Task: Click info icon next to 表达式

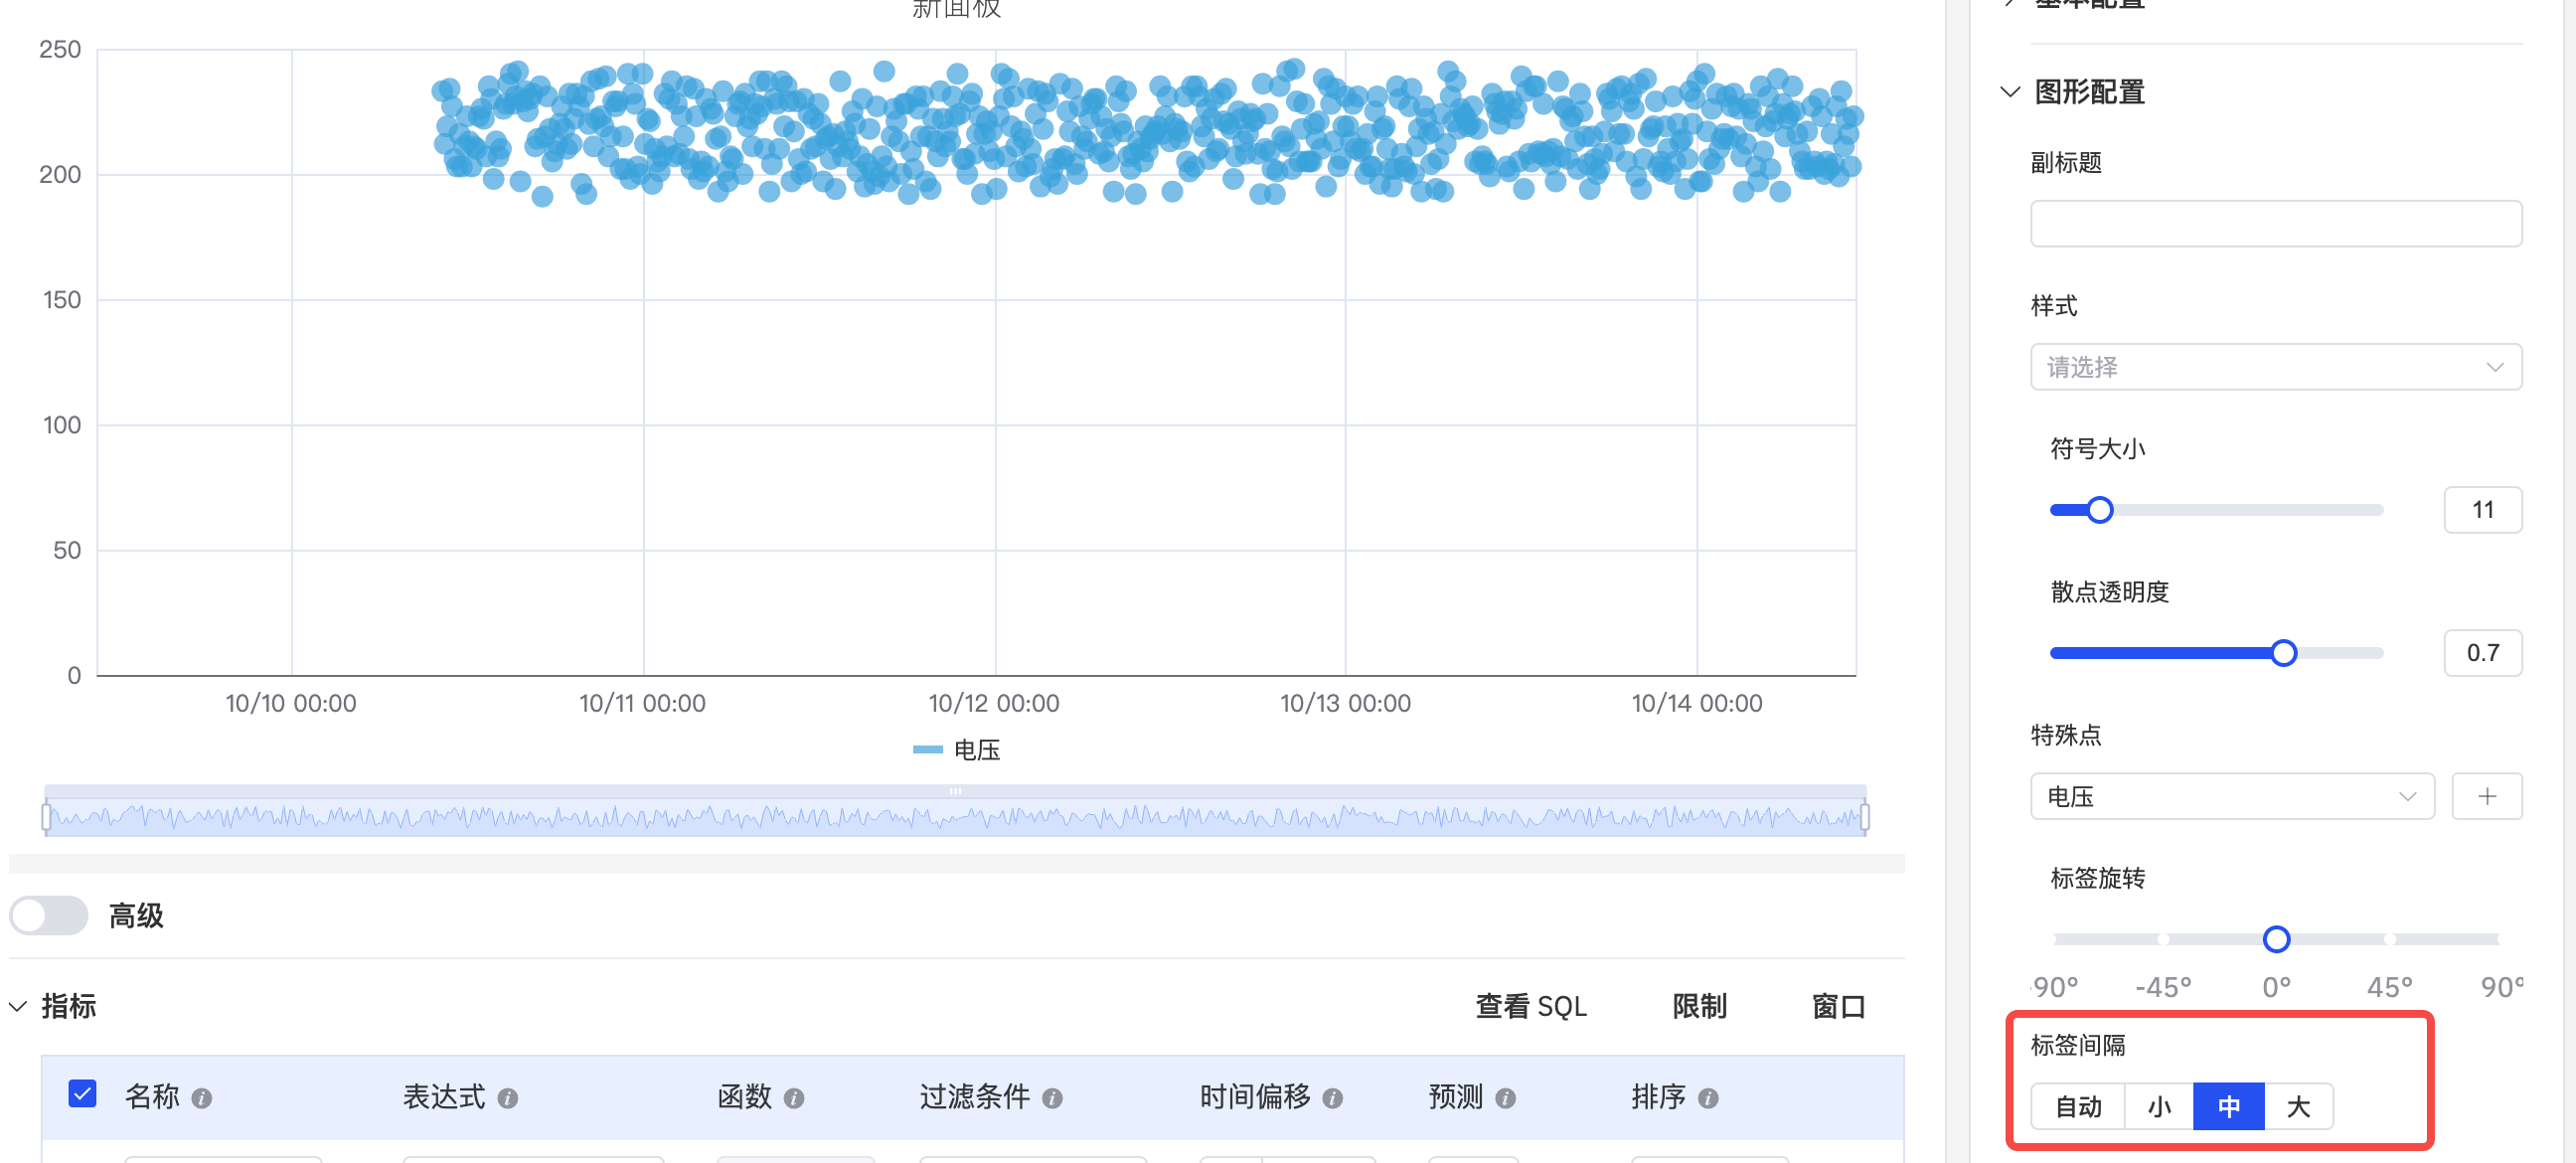Action: coord(508,1098)
